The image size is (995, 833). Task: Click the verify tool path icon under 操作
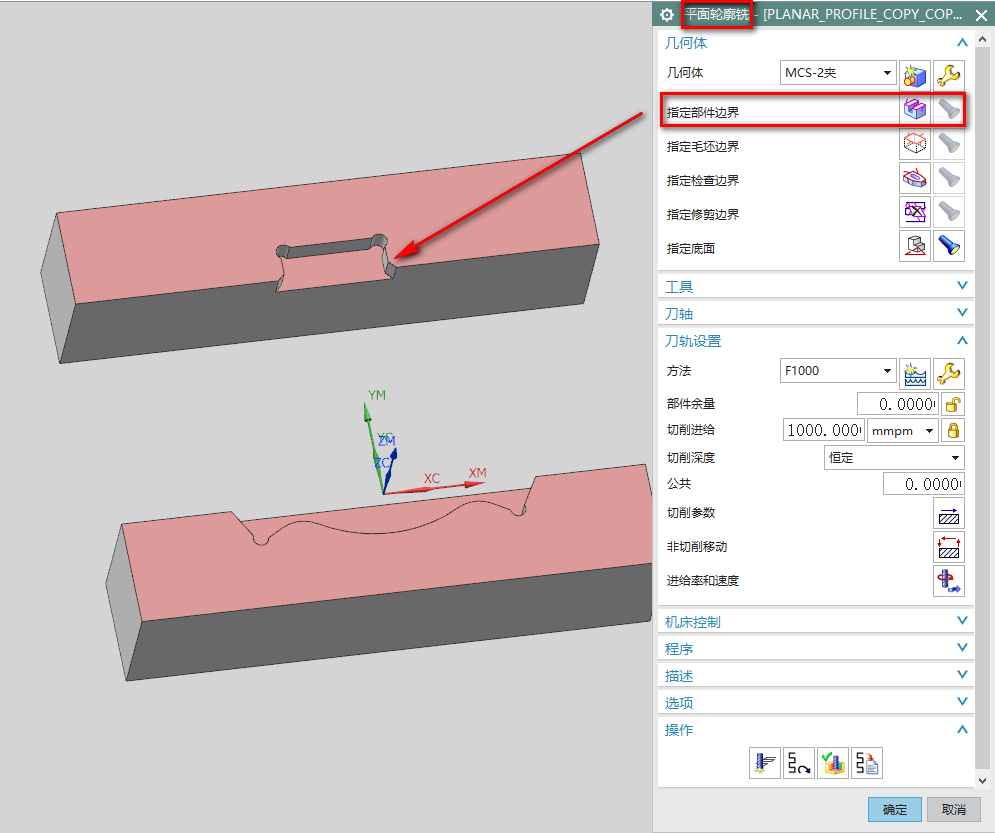pyautogui.click(x=833, y=763)
